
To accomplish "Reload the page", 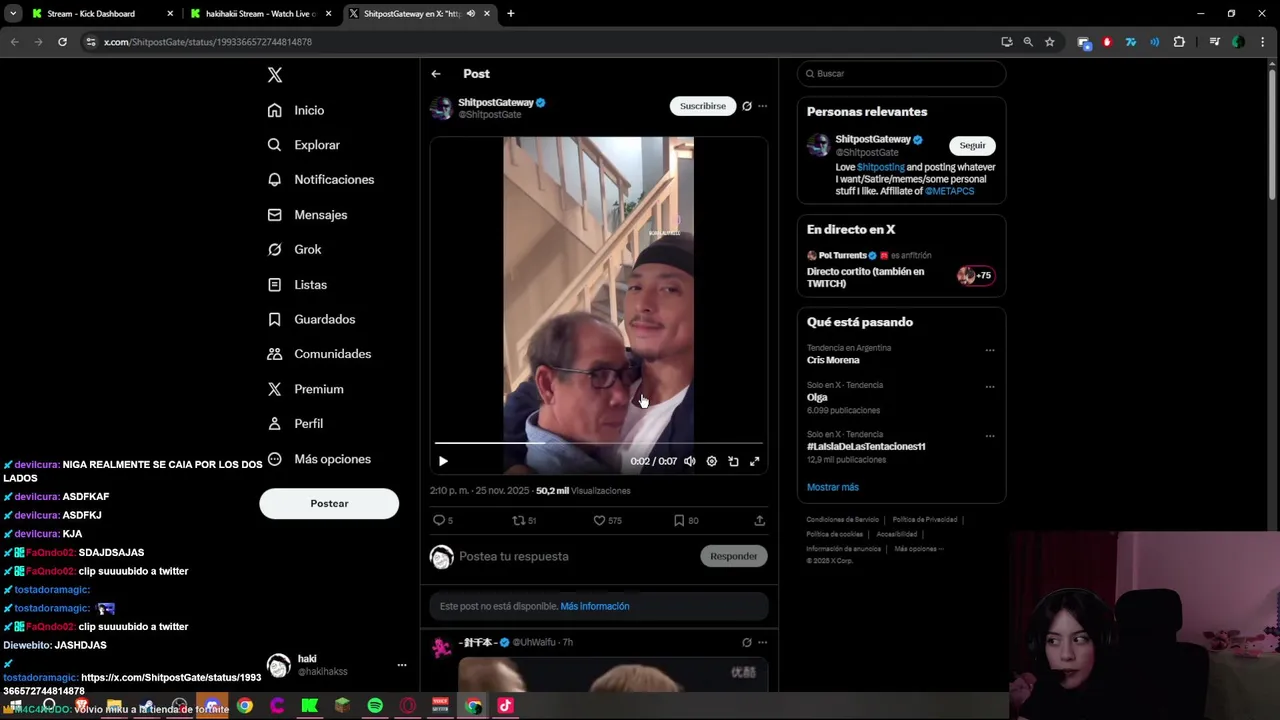I will (x=62, y=42).
